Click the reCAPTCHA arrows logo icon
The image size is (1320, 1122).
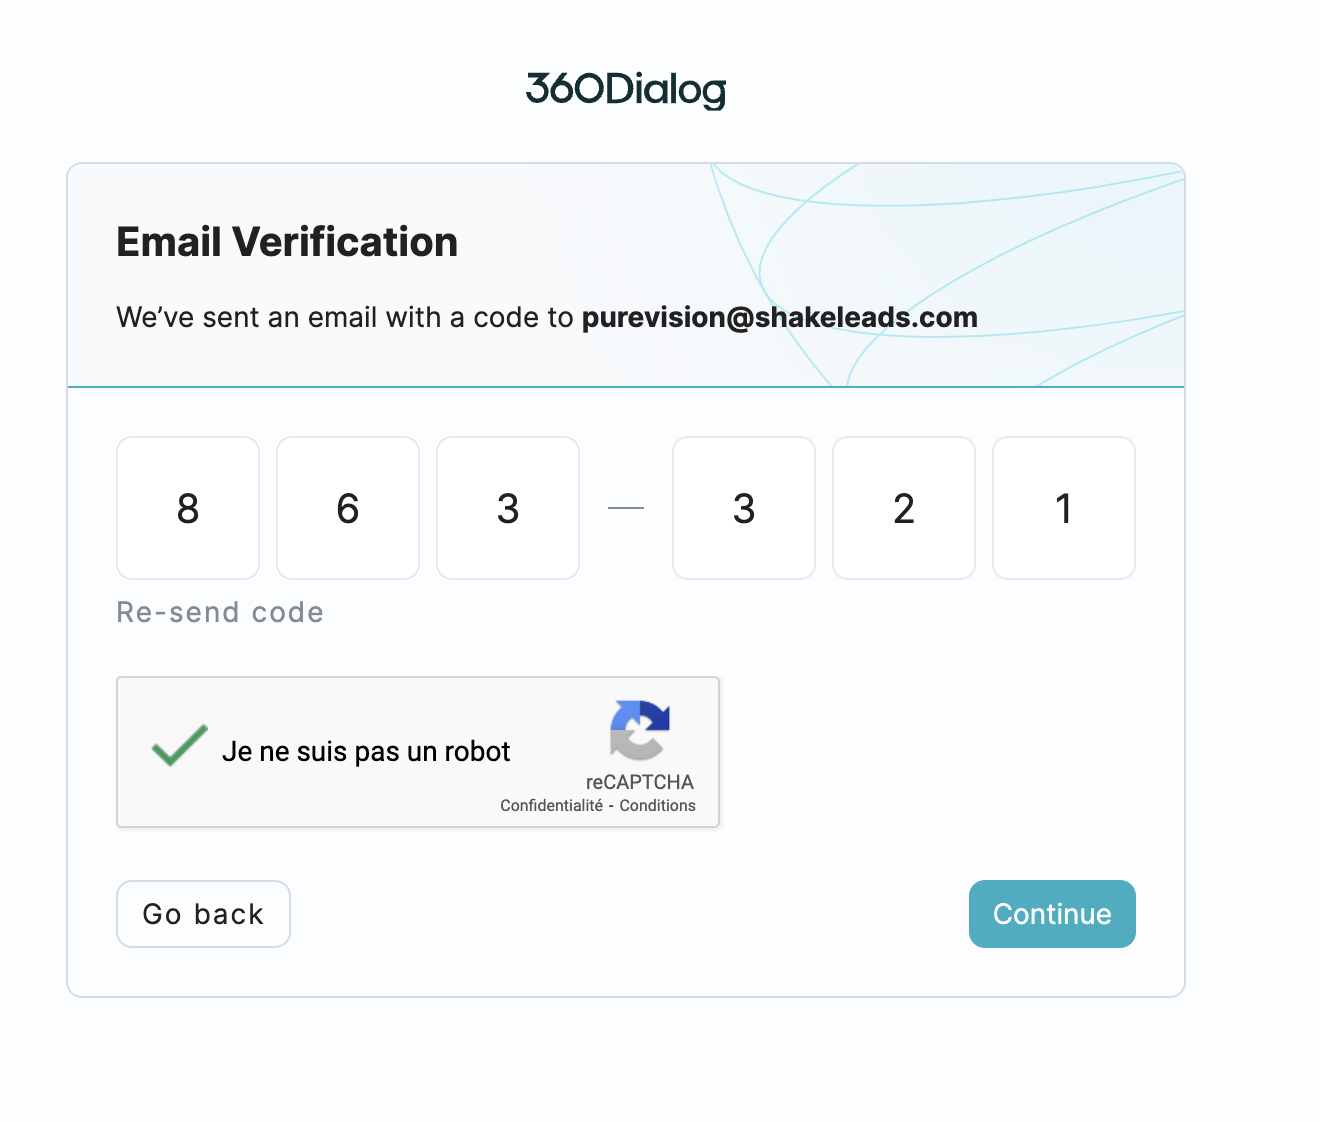[x=640, y=730]
